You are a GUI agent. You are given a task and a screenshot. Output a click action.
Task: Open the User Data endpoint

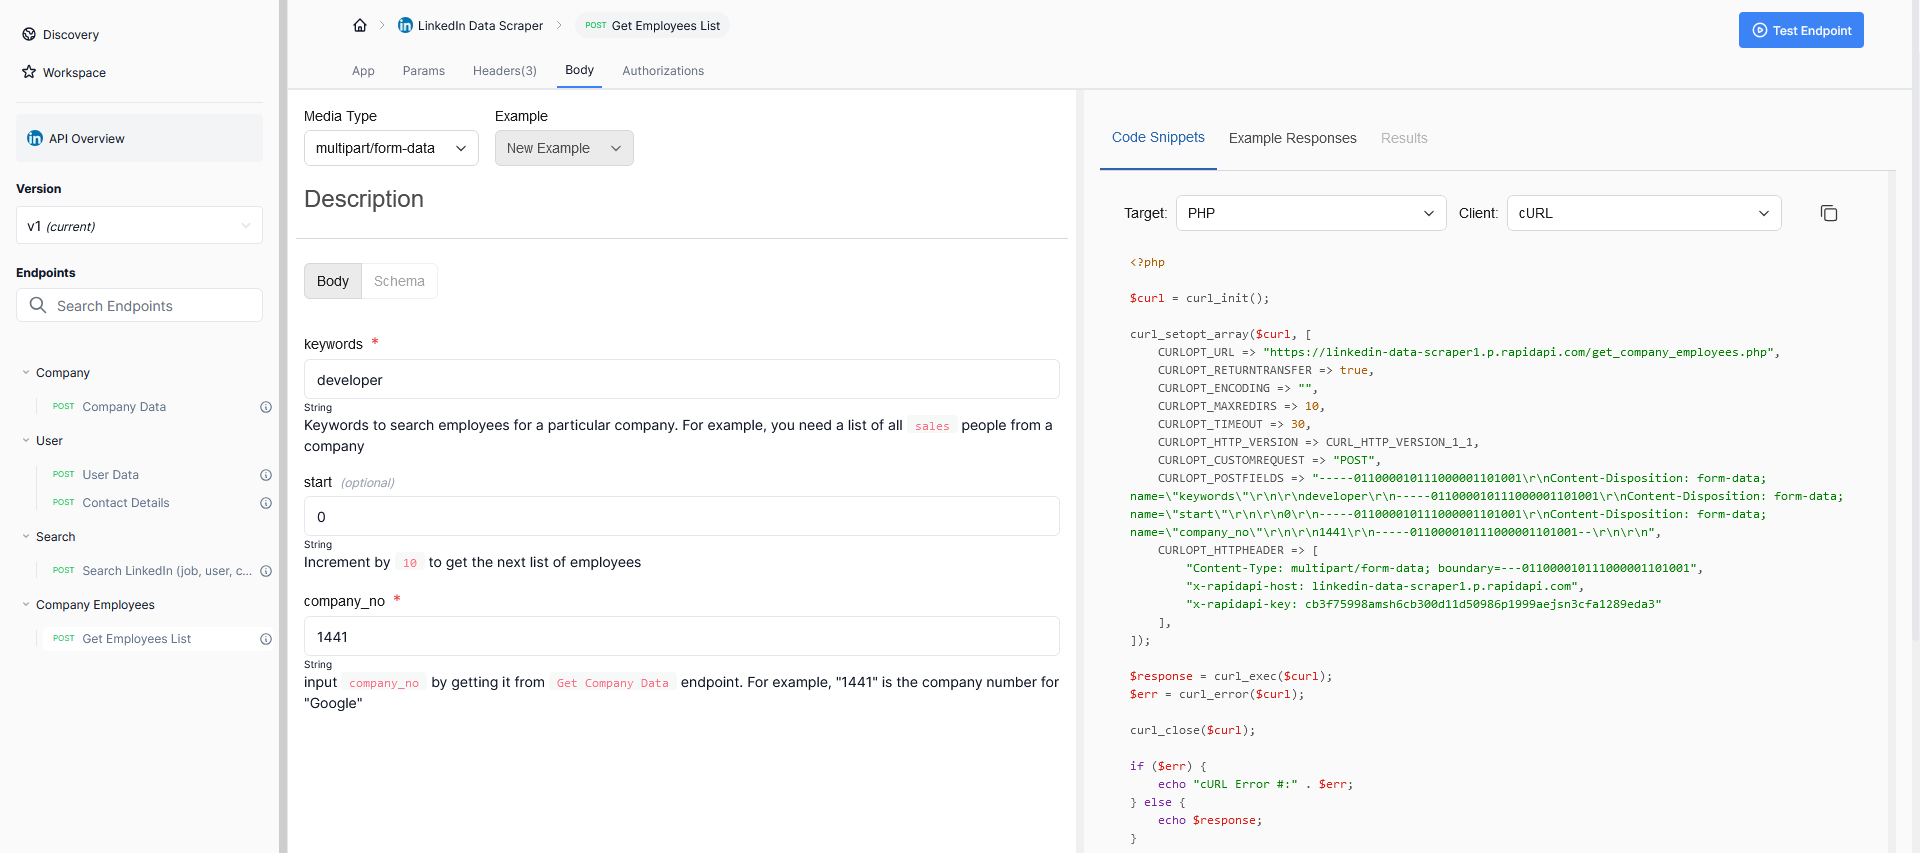[110, 475]
